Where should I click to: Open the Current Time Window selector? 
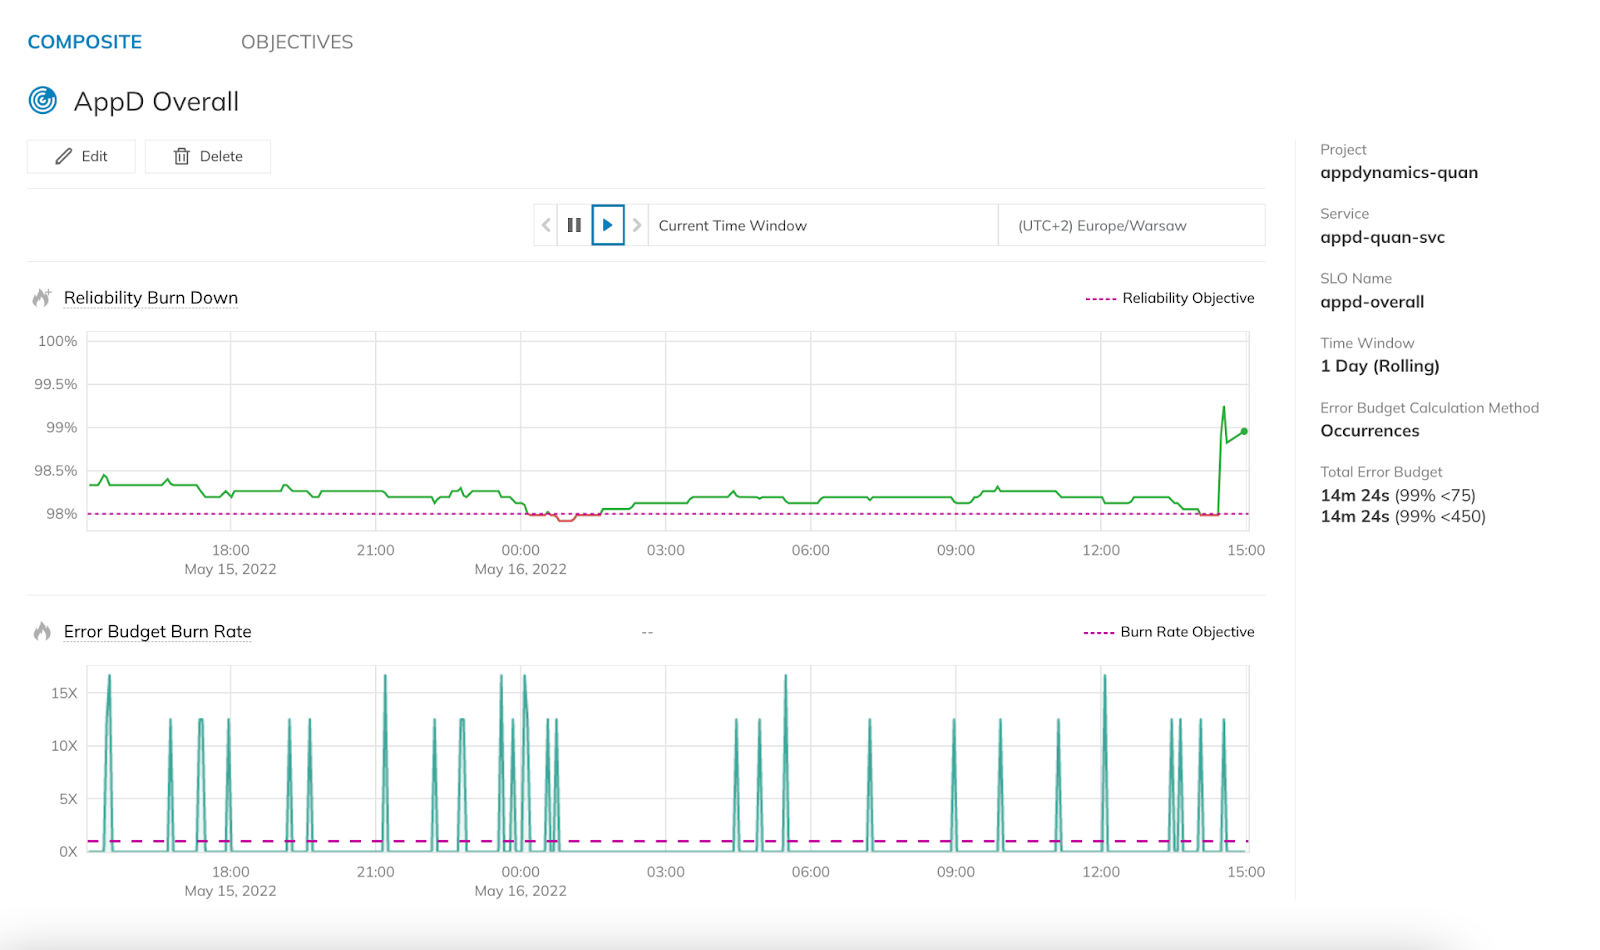(x=823, y=225)
